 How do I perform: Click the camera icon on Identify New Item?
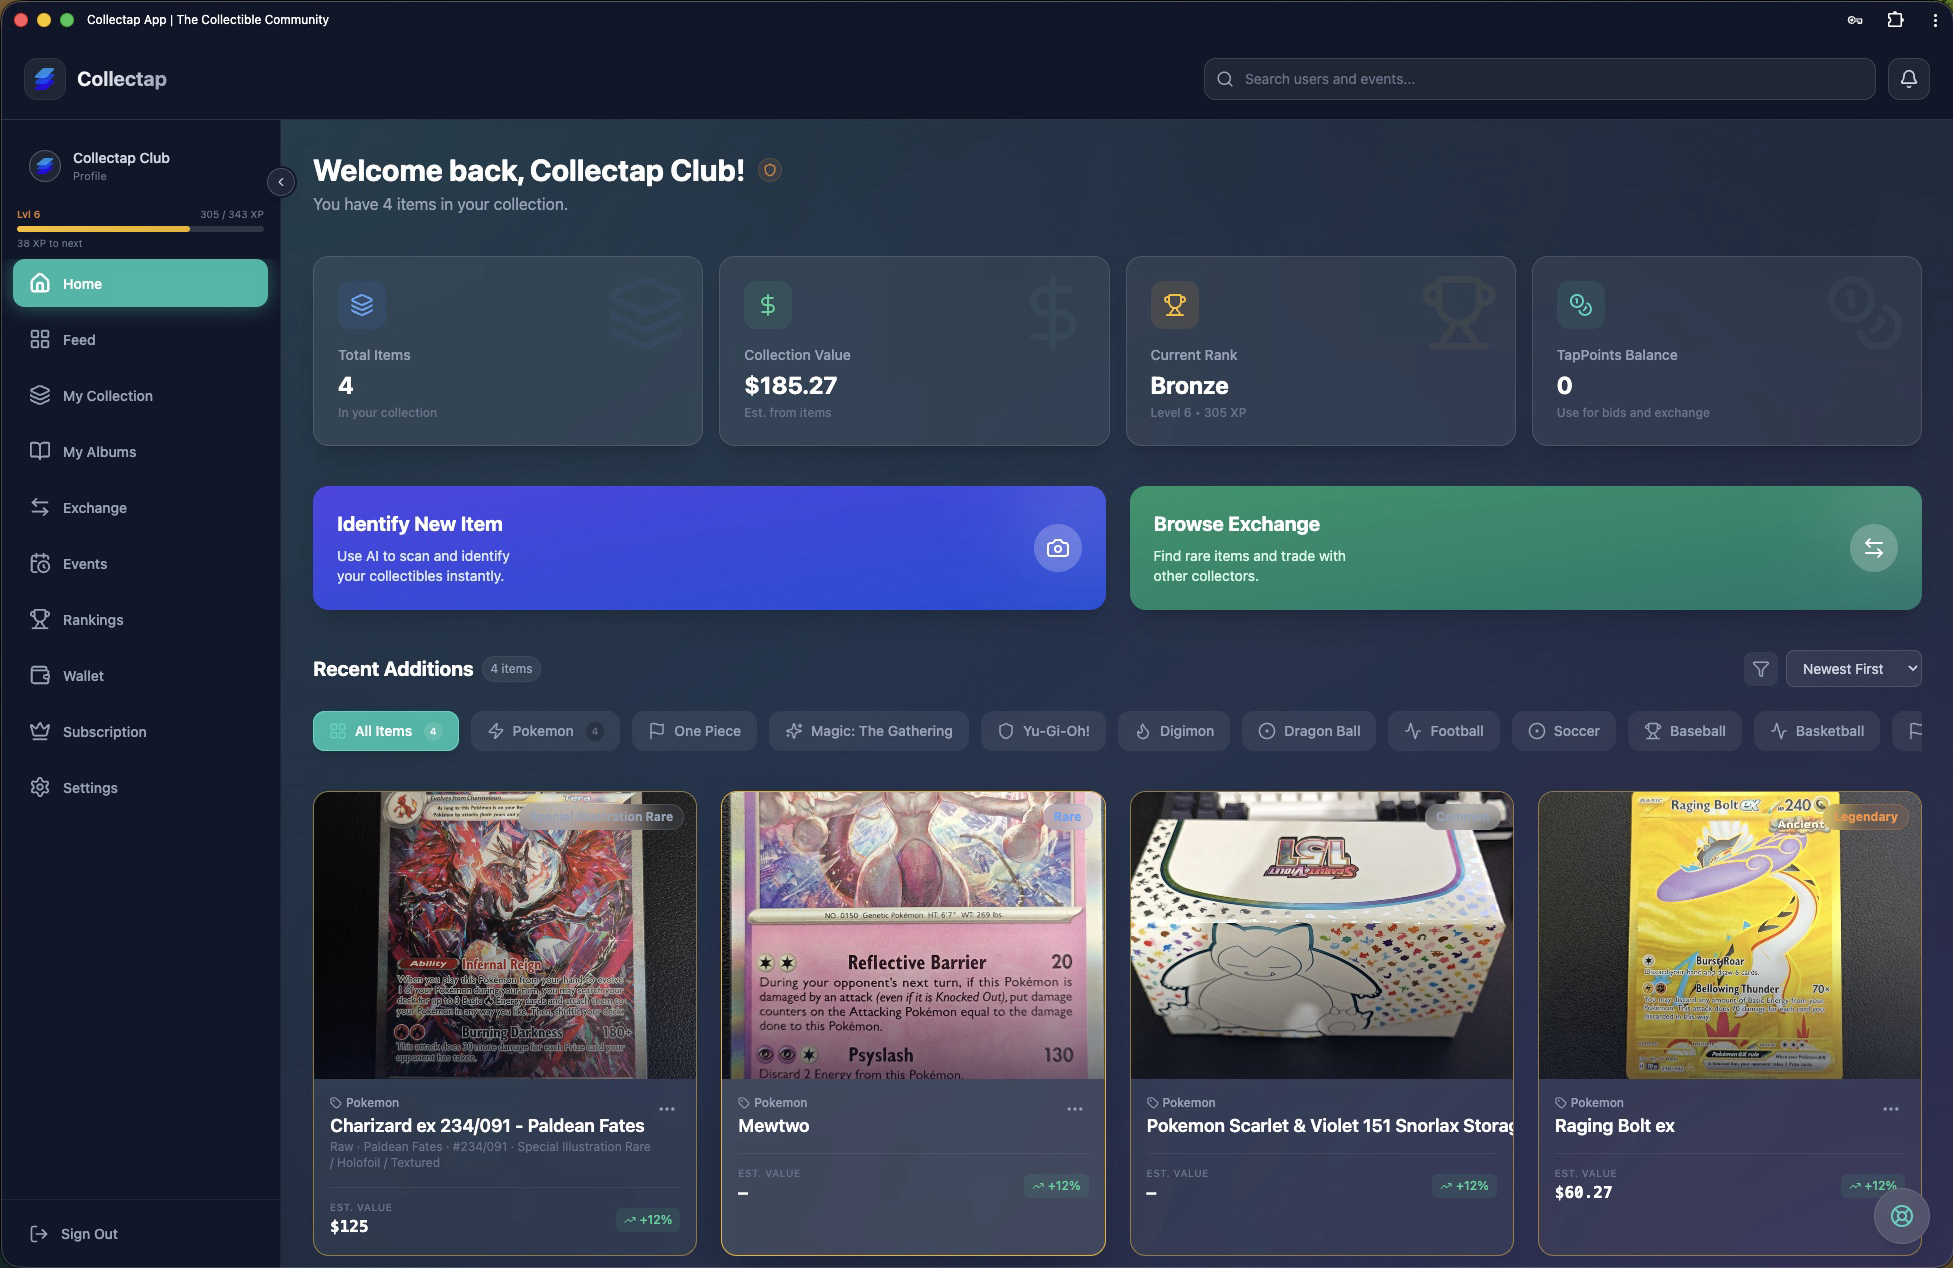pyautogui.click(x=1057, y=548)
